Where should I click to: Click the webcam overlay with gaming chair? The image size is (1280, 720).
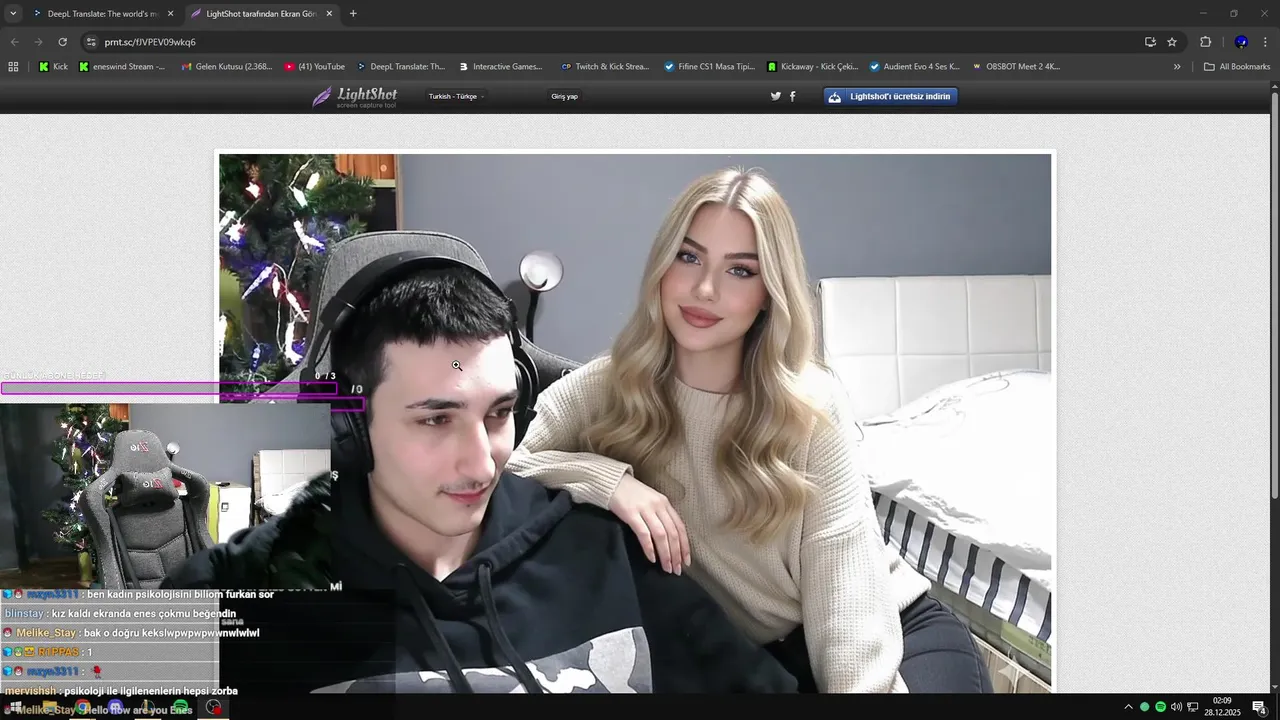tap(165, 495)
